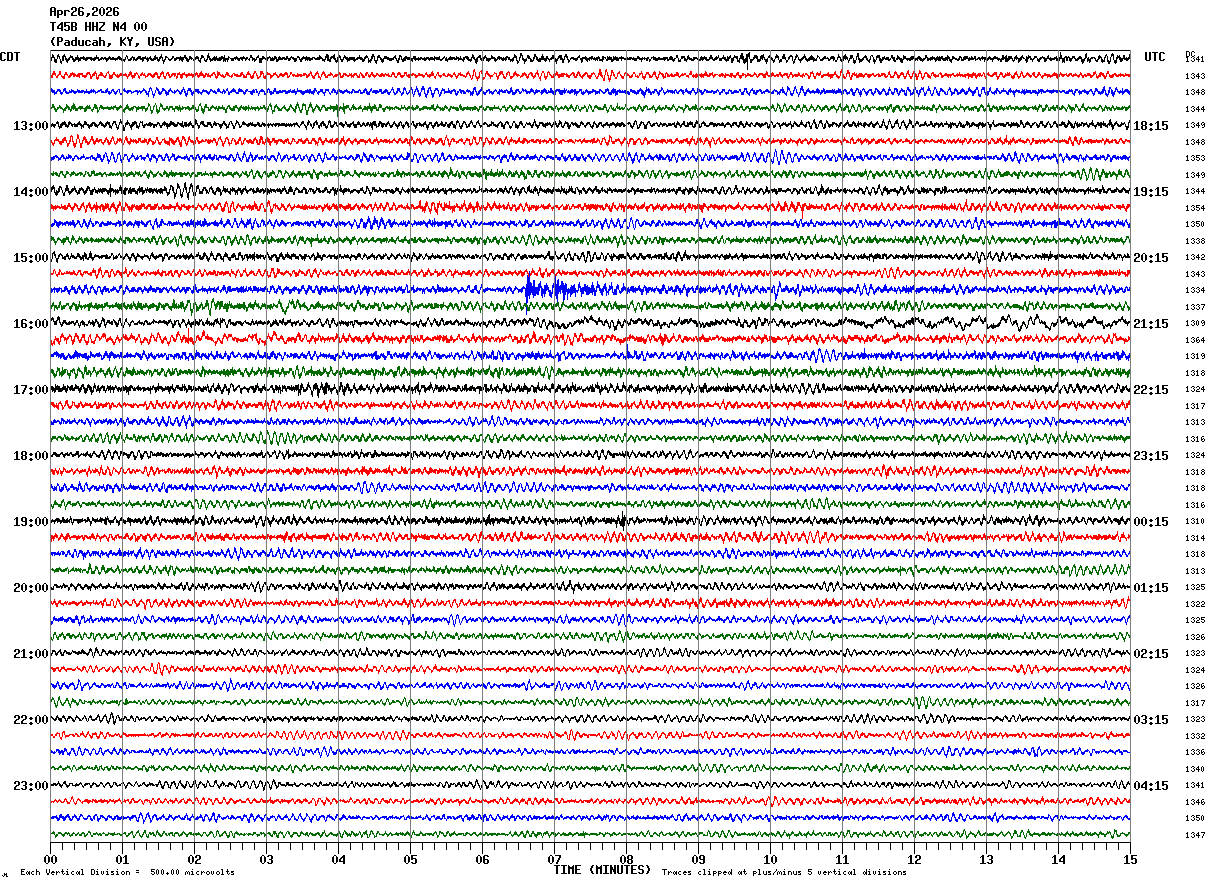Click DC offset value 1364

[1195, 340]
